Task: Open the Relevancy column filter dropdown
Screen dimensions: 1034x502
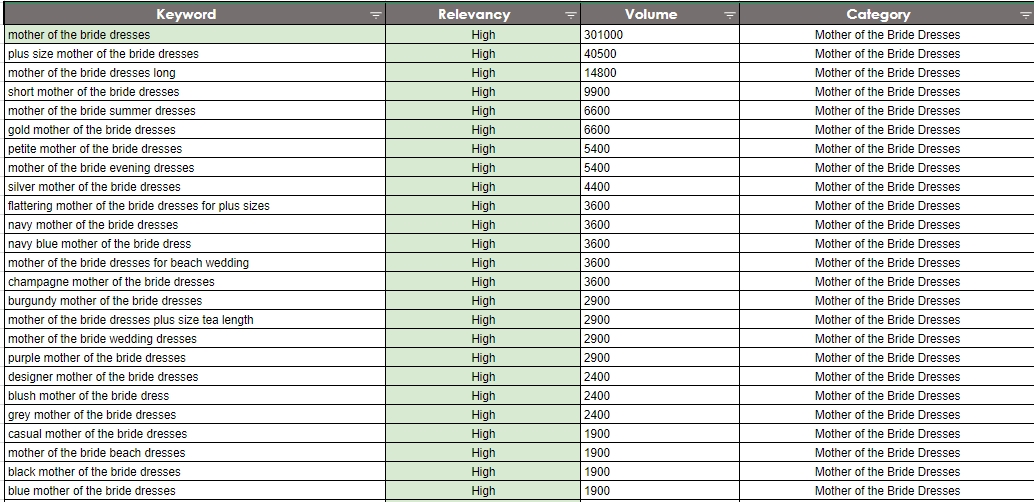Action: 571,15
